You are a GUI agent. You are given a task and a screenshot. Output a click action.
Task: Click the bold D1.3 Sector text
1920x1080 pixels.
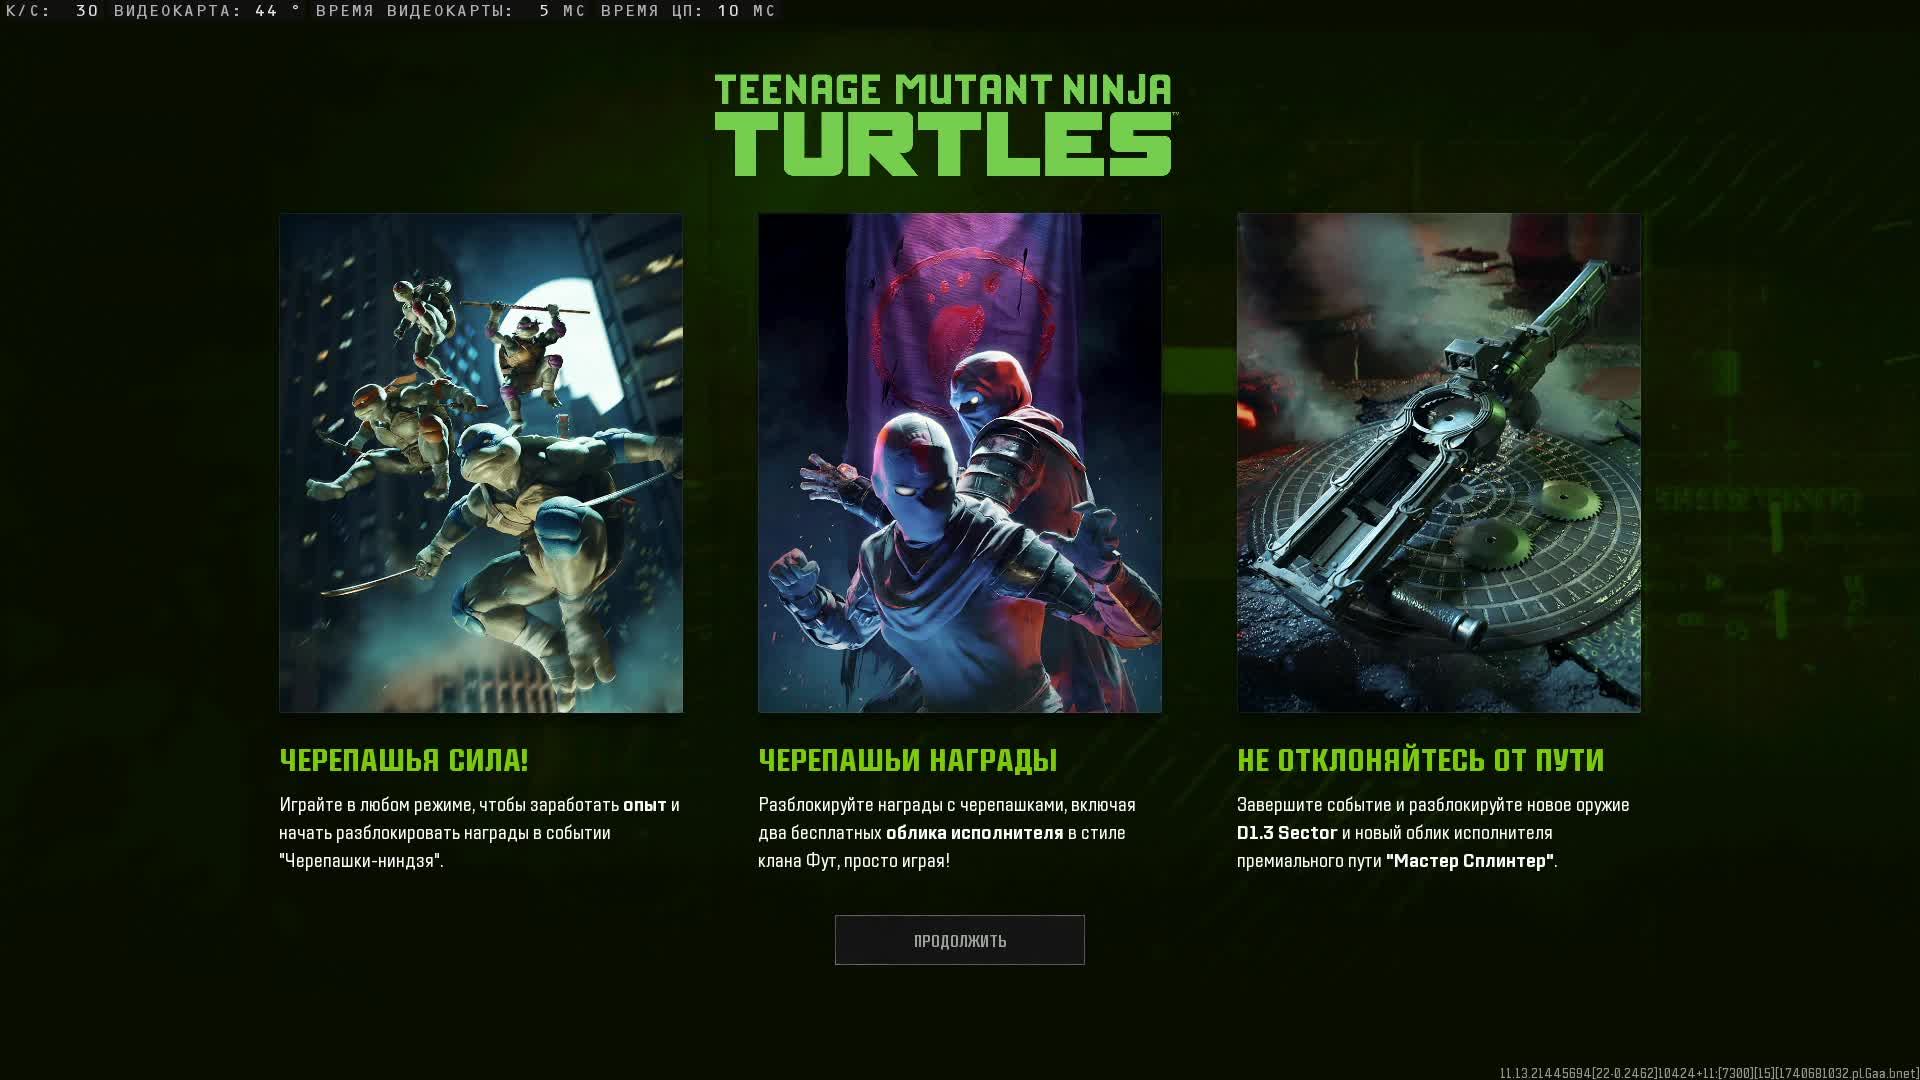click(x=1286, y=833)
